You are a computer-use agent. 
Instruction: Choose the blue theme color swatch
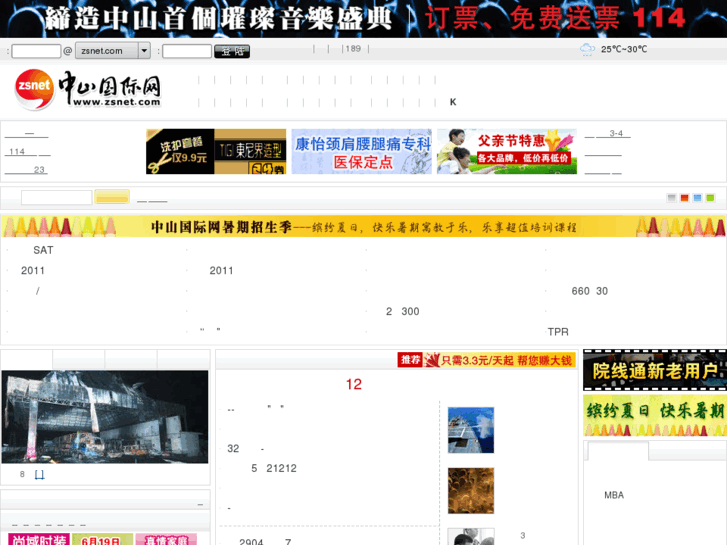[x=697, y=198]
